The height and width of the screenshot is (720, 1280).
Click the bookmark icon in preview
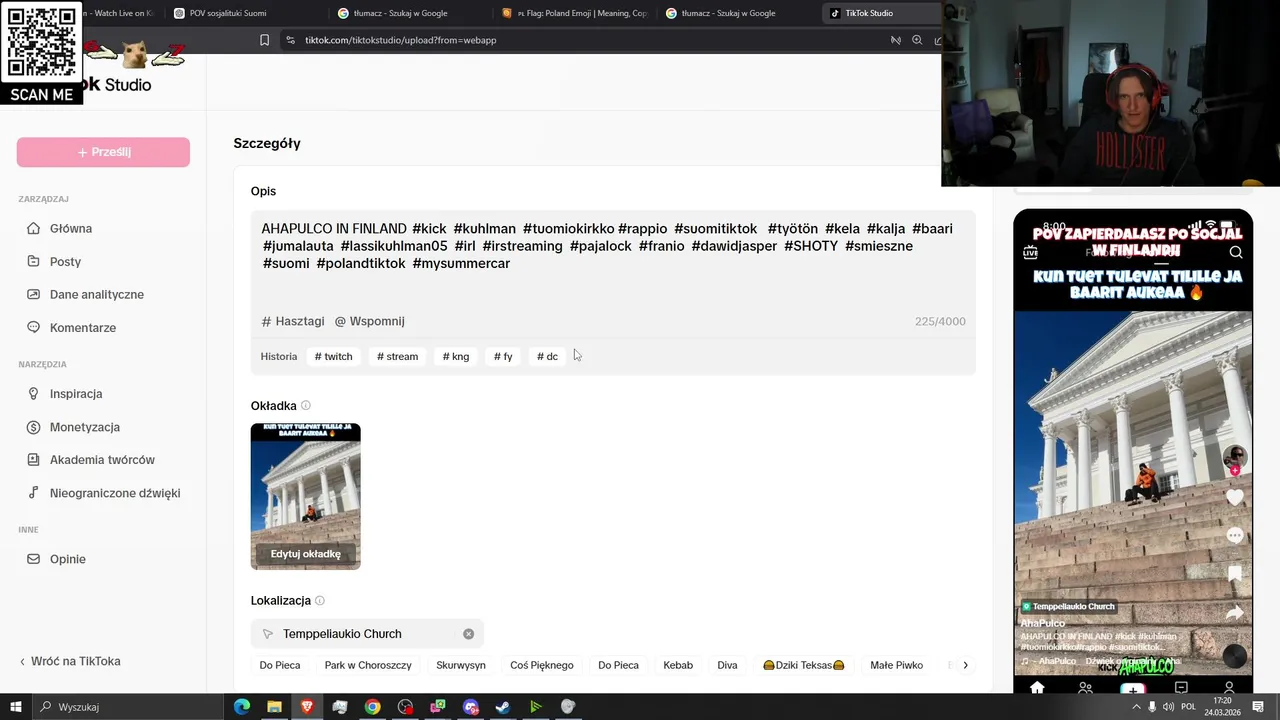pos(1235,574)
